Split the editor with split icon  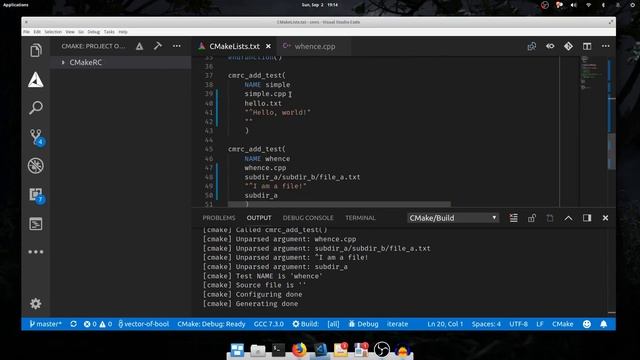tap(587, 46)
